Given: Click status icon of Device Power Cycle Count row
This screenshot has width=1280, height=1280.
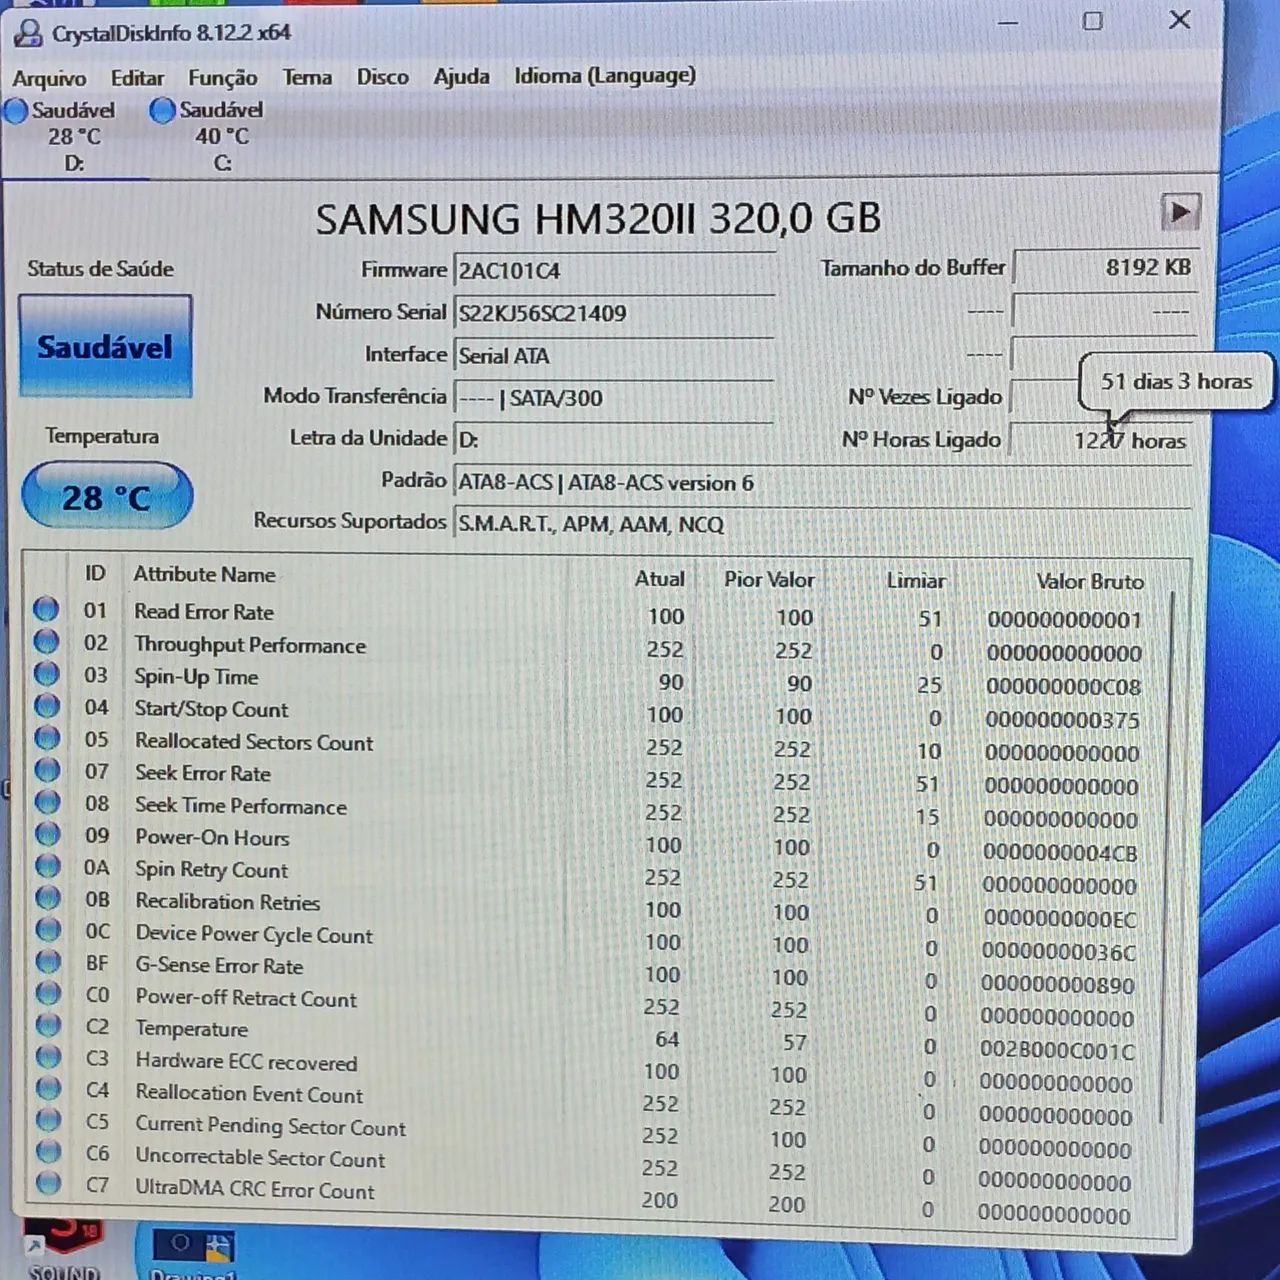Looking at the screenshot, I should [x=48, y=929].
